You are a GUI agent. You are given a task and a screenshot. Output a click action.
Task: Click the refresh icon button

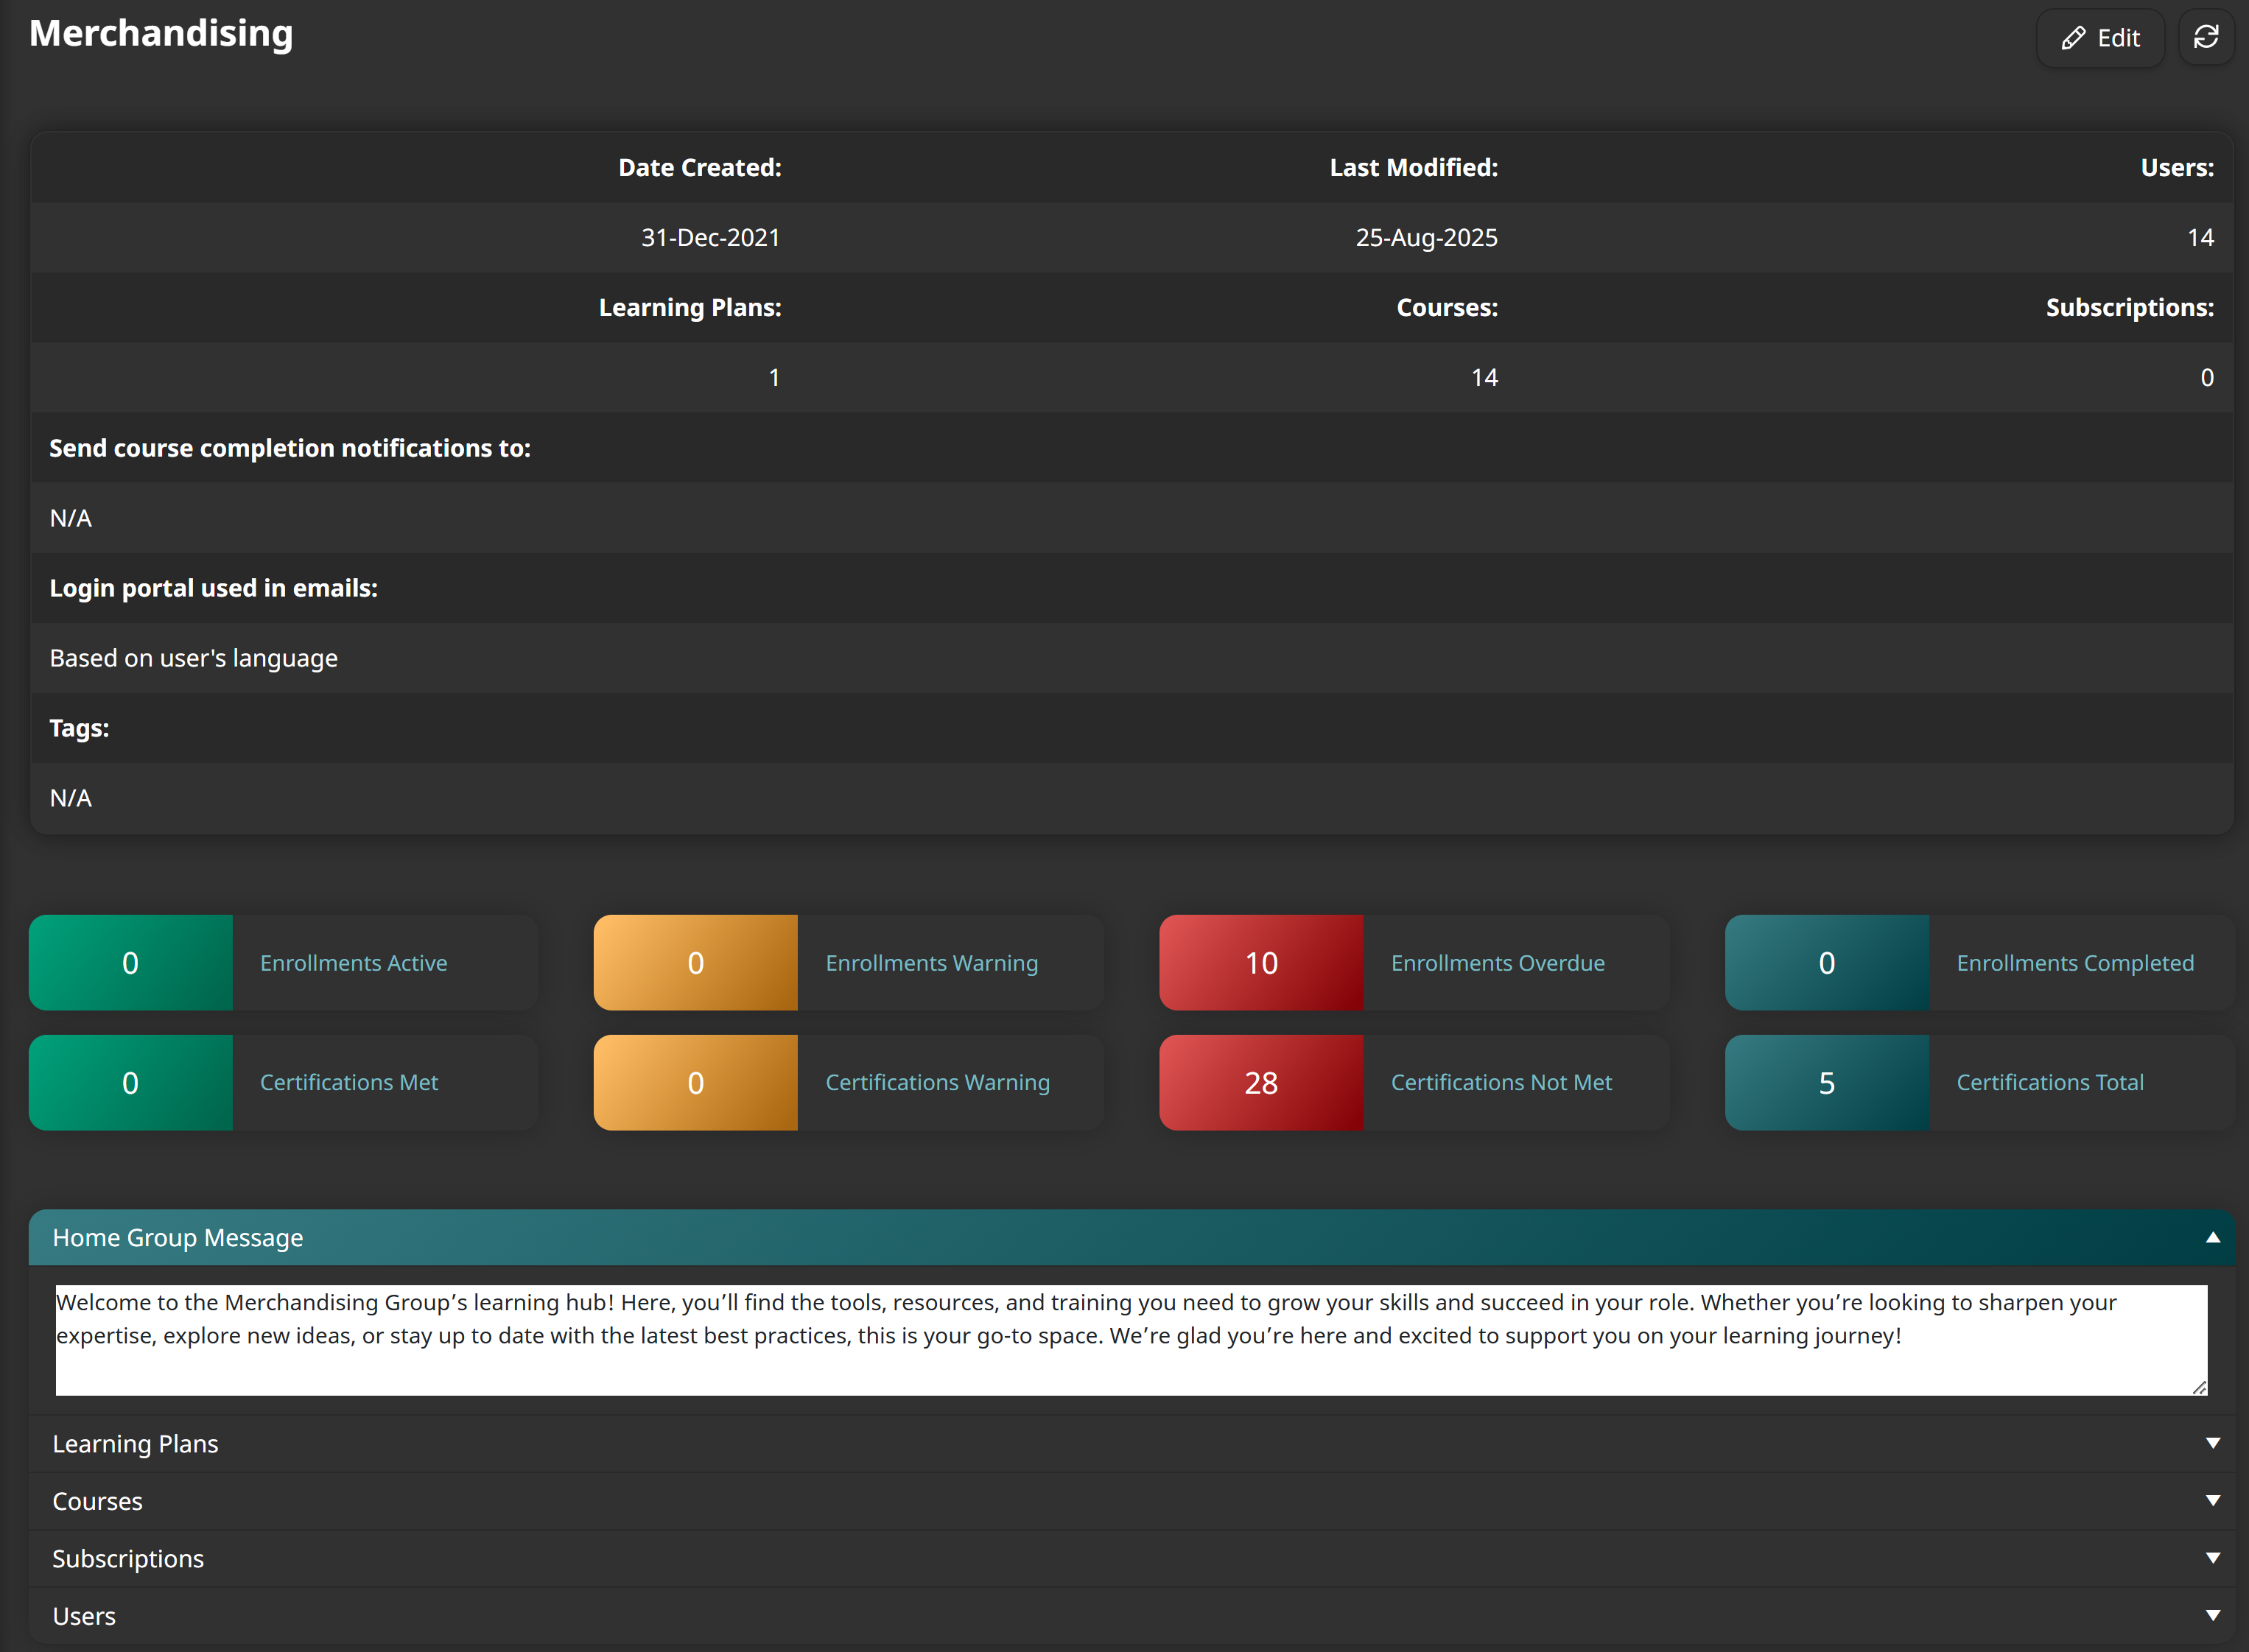coord(2205,38)
